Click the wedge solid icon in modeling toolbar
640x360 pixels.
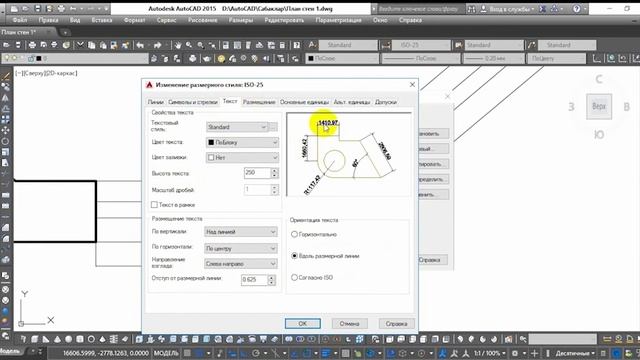tap(46, 339)
